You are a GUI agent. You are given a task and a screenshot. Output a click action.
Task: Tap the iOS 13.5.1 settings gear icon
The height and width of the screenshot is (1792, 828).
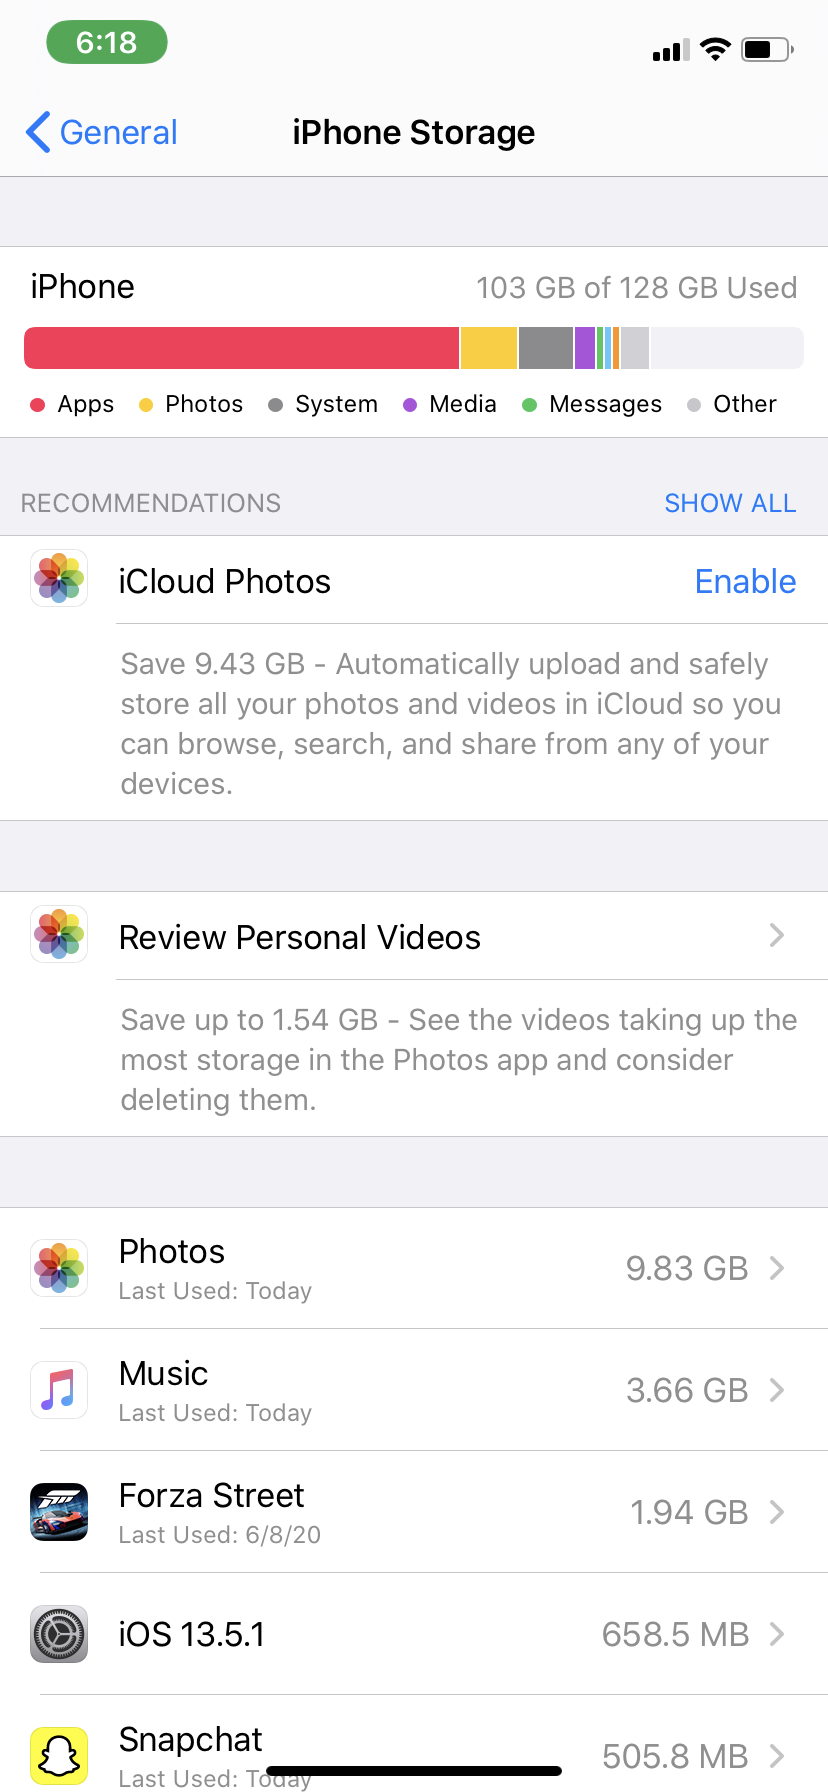[x=59, y=1634]
